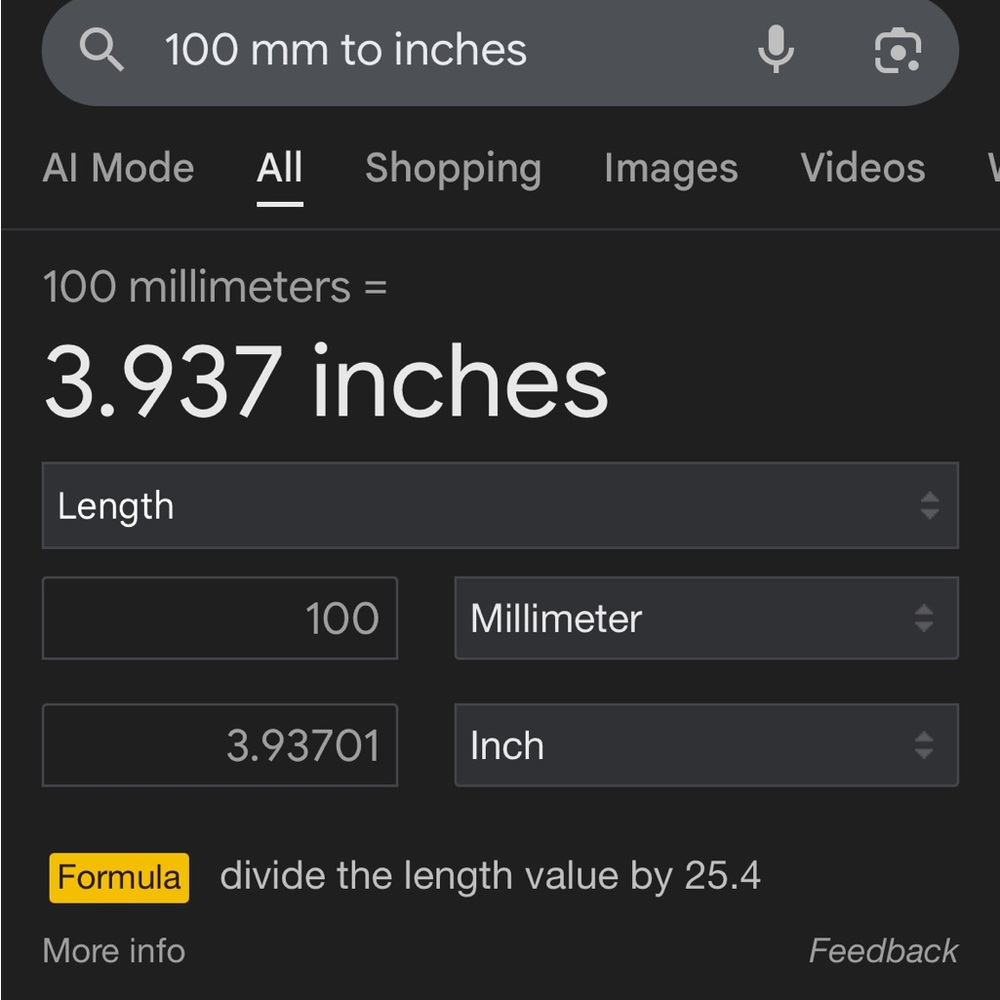Click the Length selector up-down arrows
The image size is (1000, 1000).
(x=929, y=505)
